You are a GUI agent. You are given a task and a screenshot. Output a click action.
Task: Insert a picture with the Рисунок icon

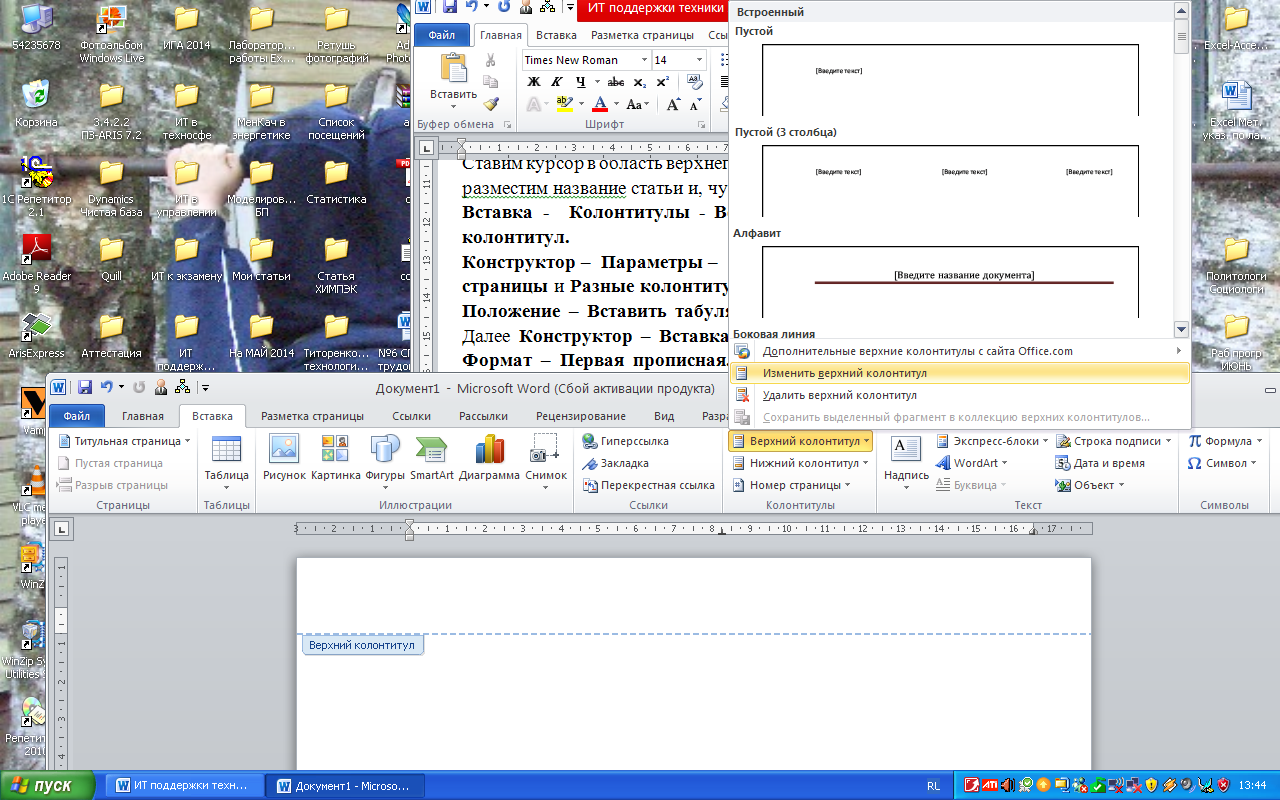(x=284, y=459)
